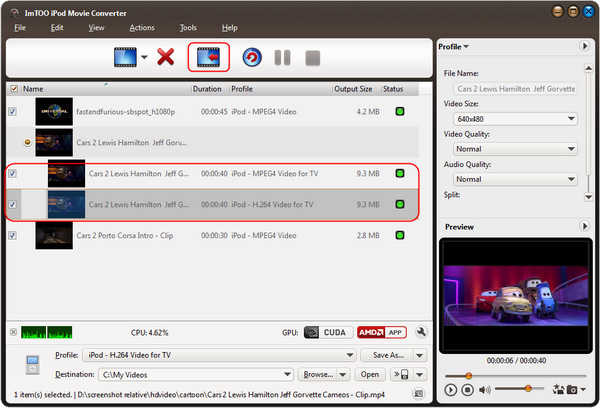The width and height of the screenshot is (600, 408).
Task: Click the File Name input field
Action: (515, 89)
